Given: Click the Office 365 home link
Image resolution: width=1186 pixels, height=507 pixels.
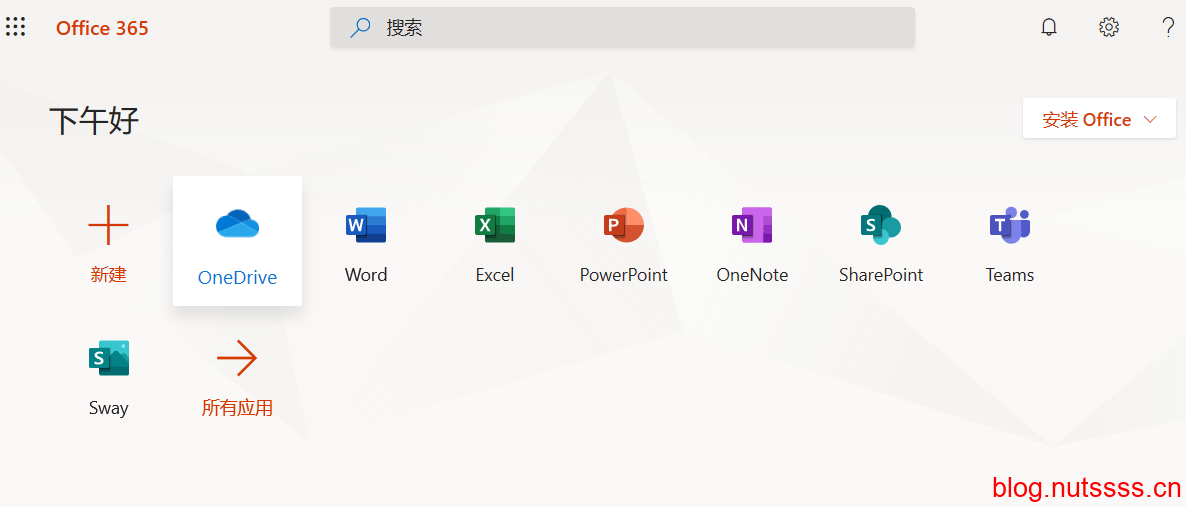Looking at the screenshot, I should (102, 28).
